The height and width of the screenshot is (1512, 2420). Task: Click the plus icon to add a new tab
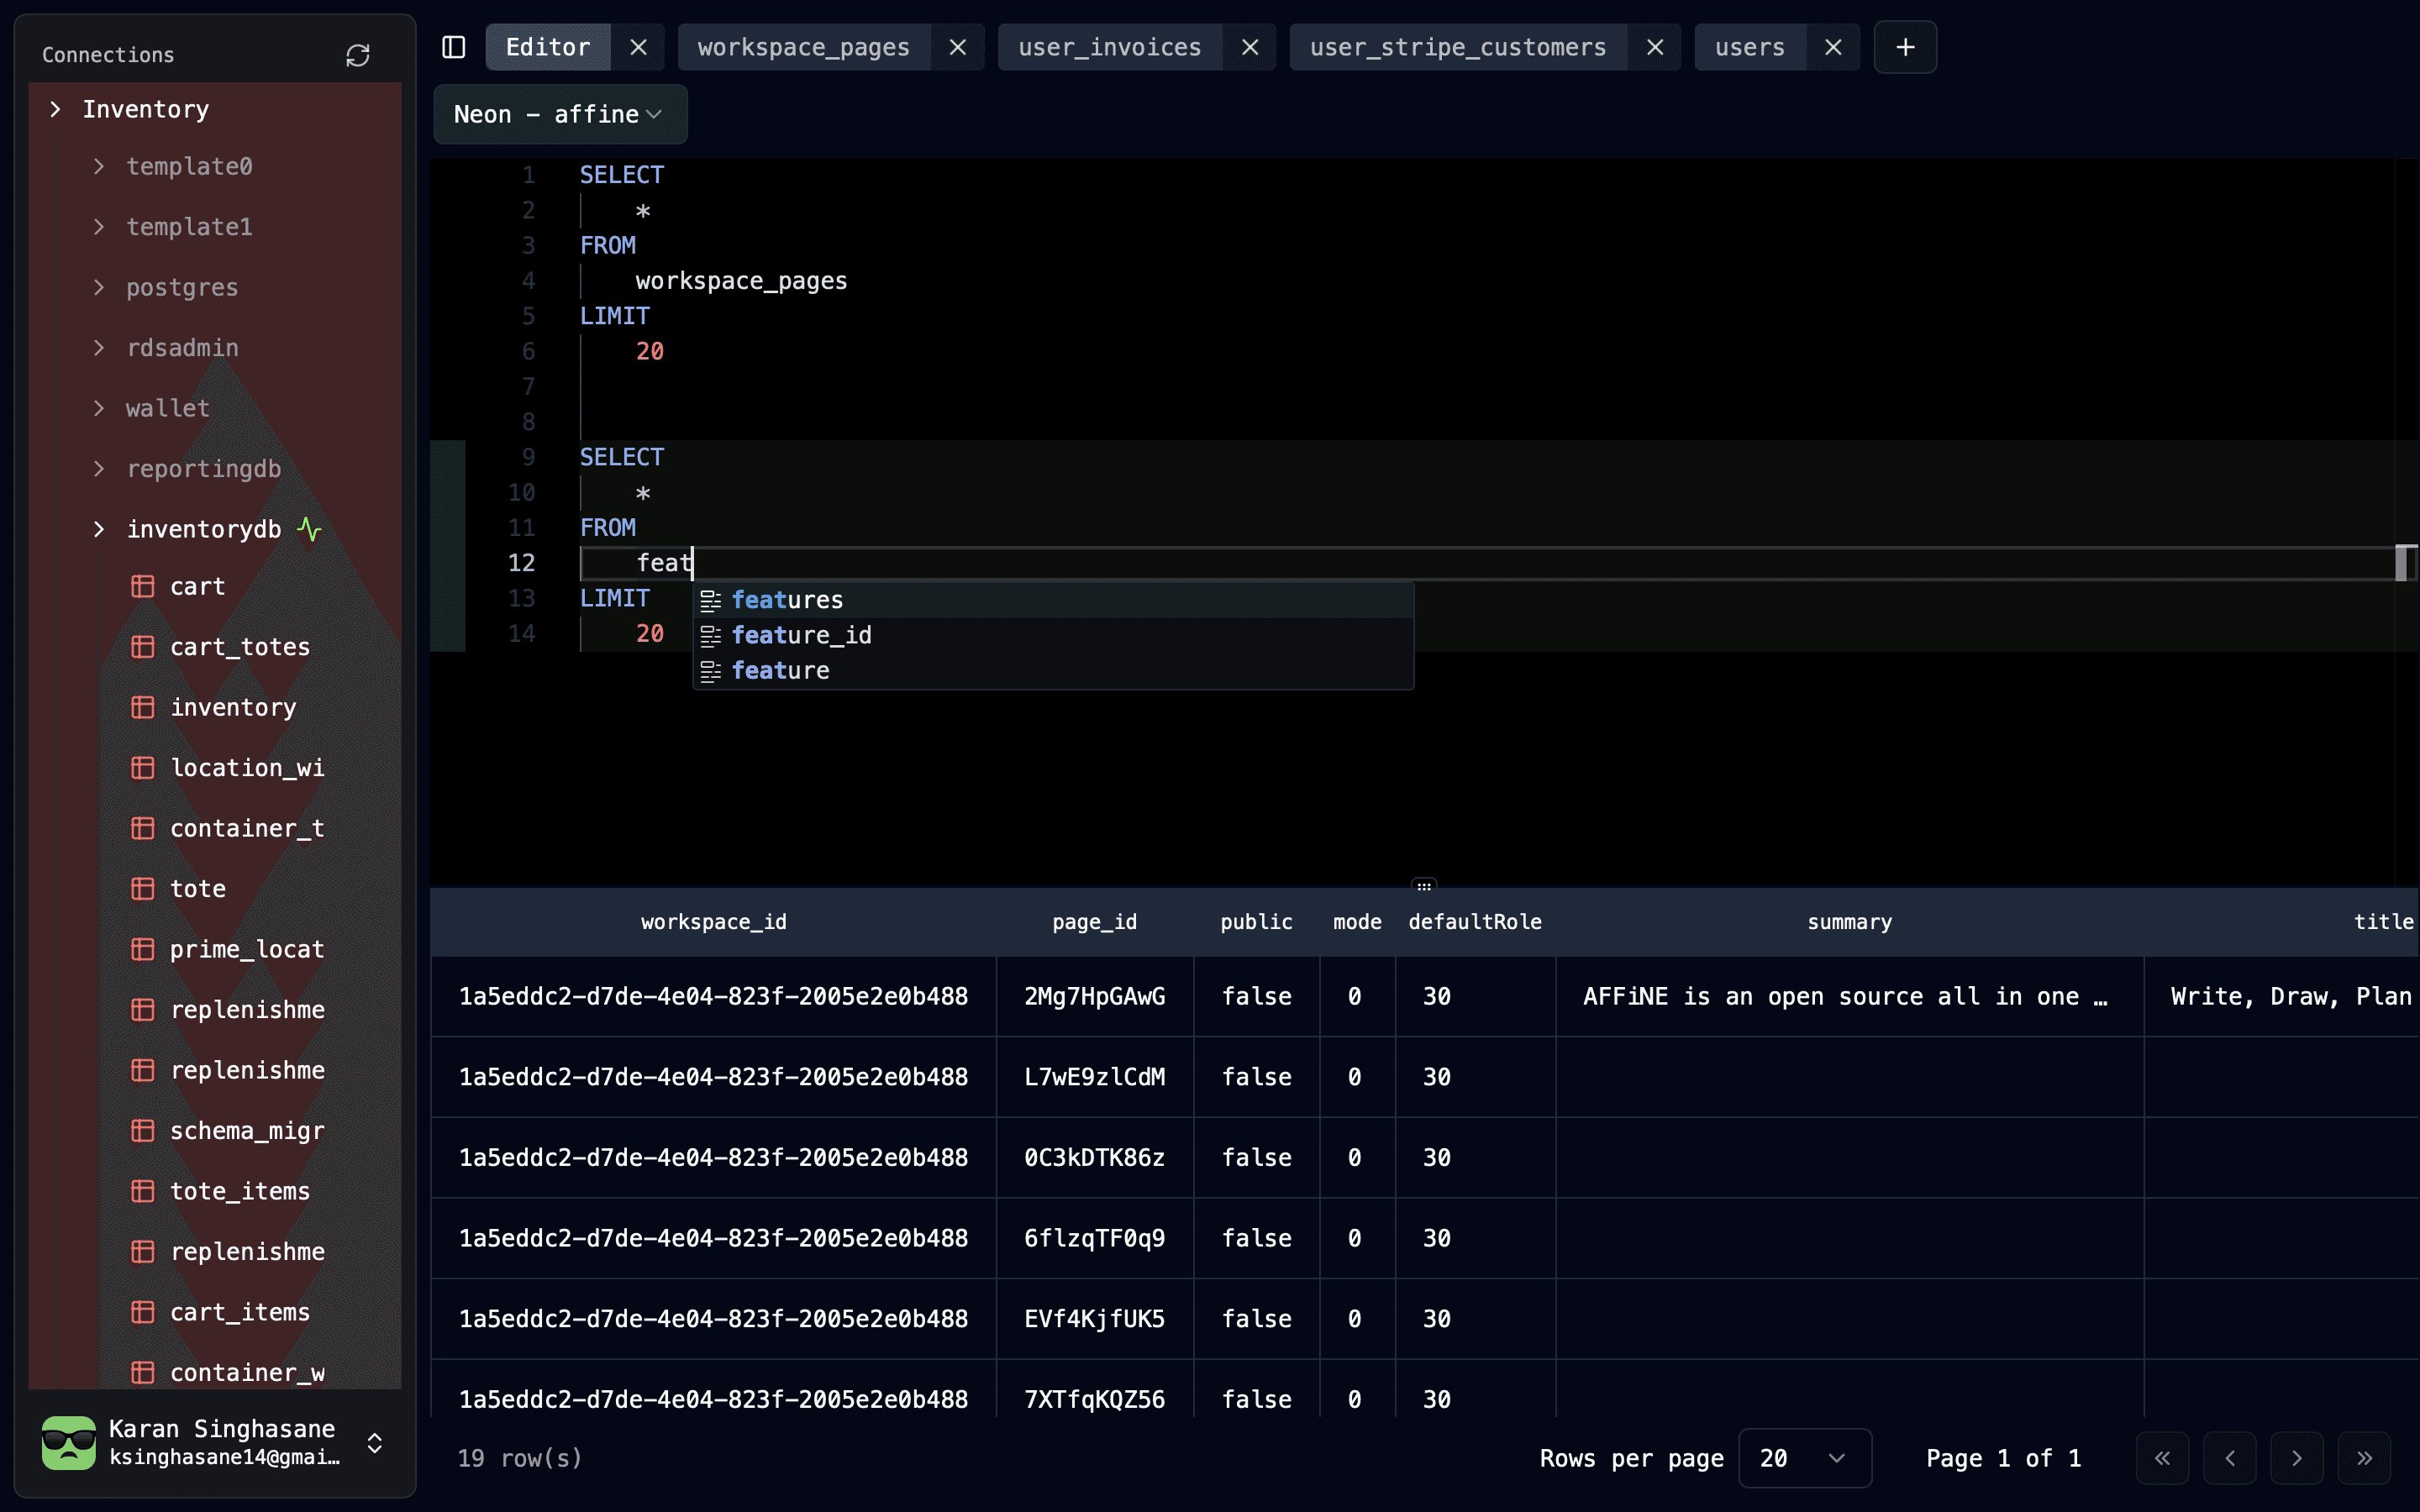(x=1905, y=47)
